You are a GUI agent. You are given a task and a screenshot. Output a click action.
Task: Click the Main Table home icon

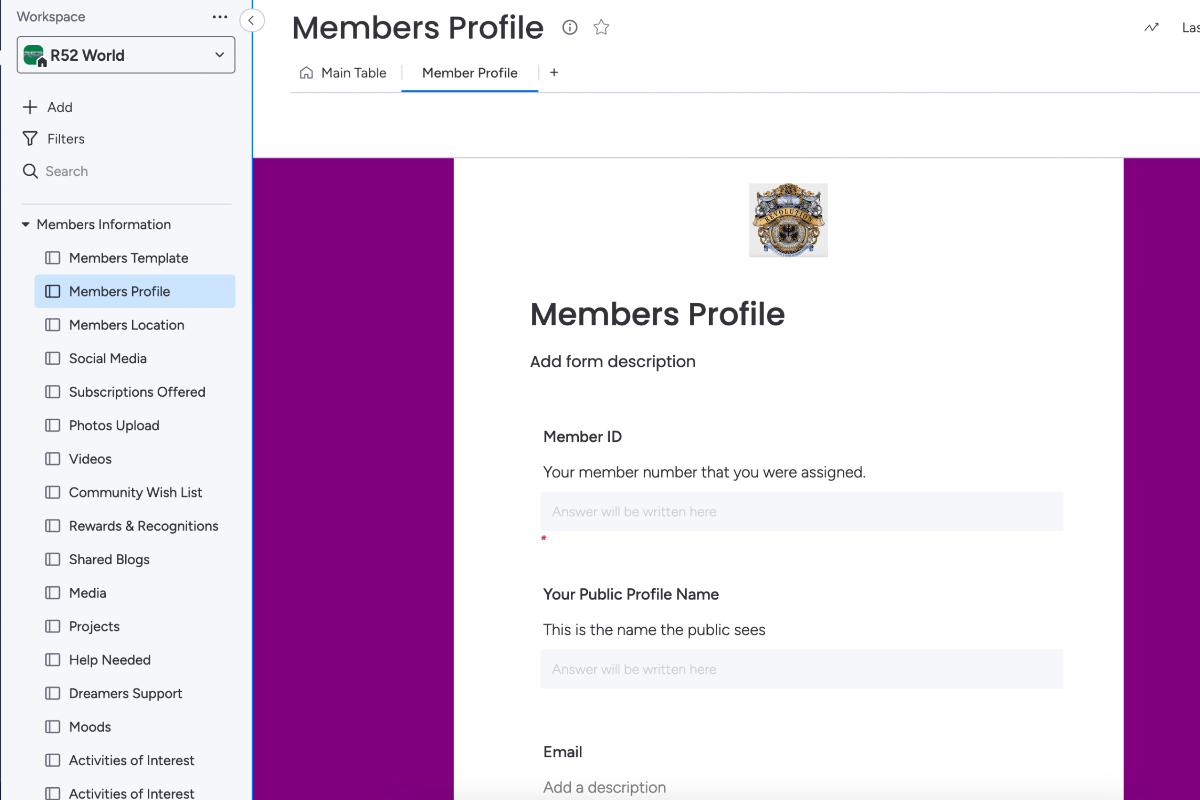click(307, 73)
